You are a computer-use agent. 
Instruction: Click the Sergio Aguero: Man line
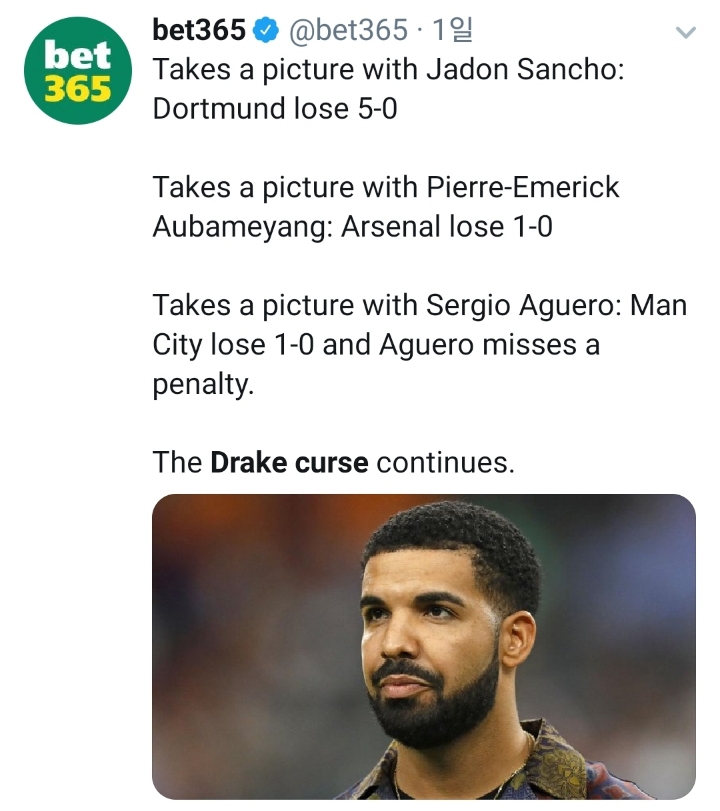pyautogui.click(x=419, y=305)
